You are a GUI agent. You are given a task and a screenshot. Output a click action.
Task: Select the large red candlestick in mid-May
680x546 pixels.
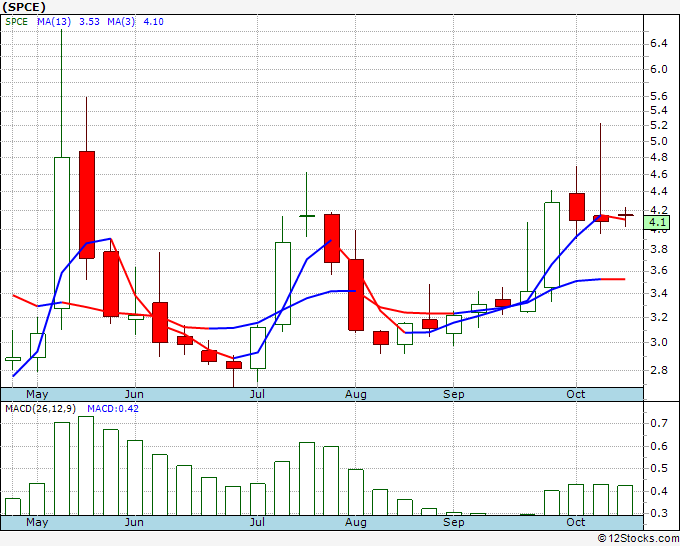point(86,204)
